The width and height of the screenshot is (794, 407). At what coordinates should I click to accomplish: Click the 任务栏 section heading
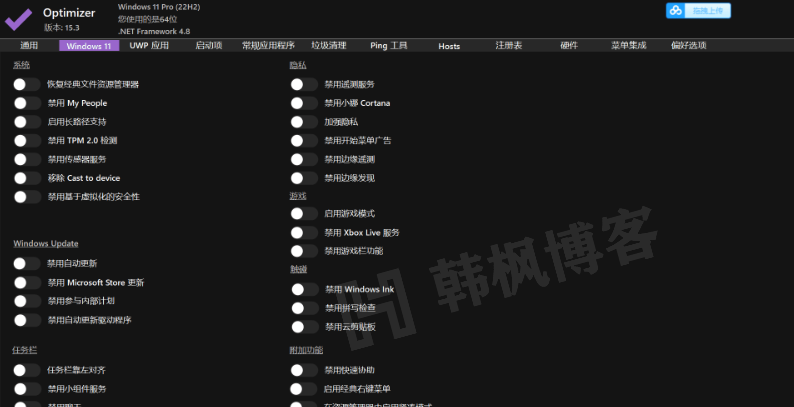25,350
